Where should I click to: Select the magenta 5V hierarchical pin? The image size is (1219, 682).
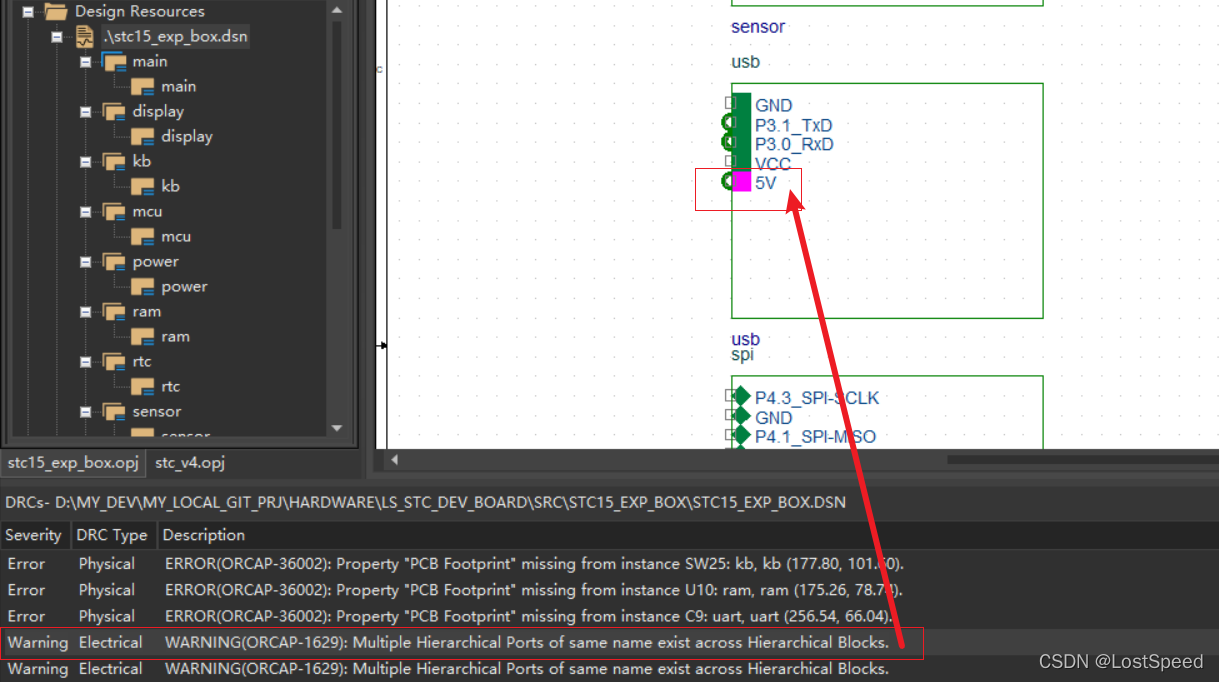[741, 182]
